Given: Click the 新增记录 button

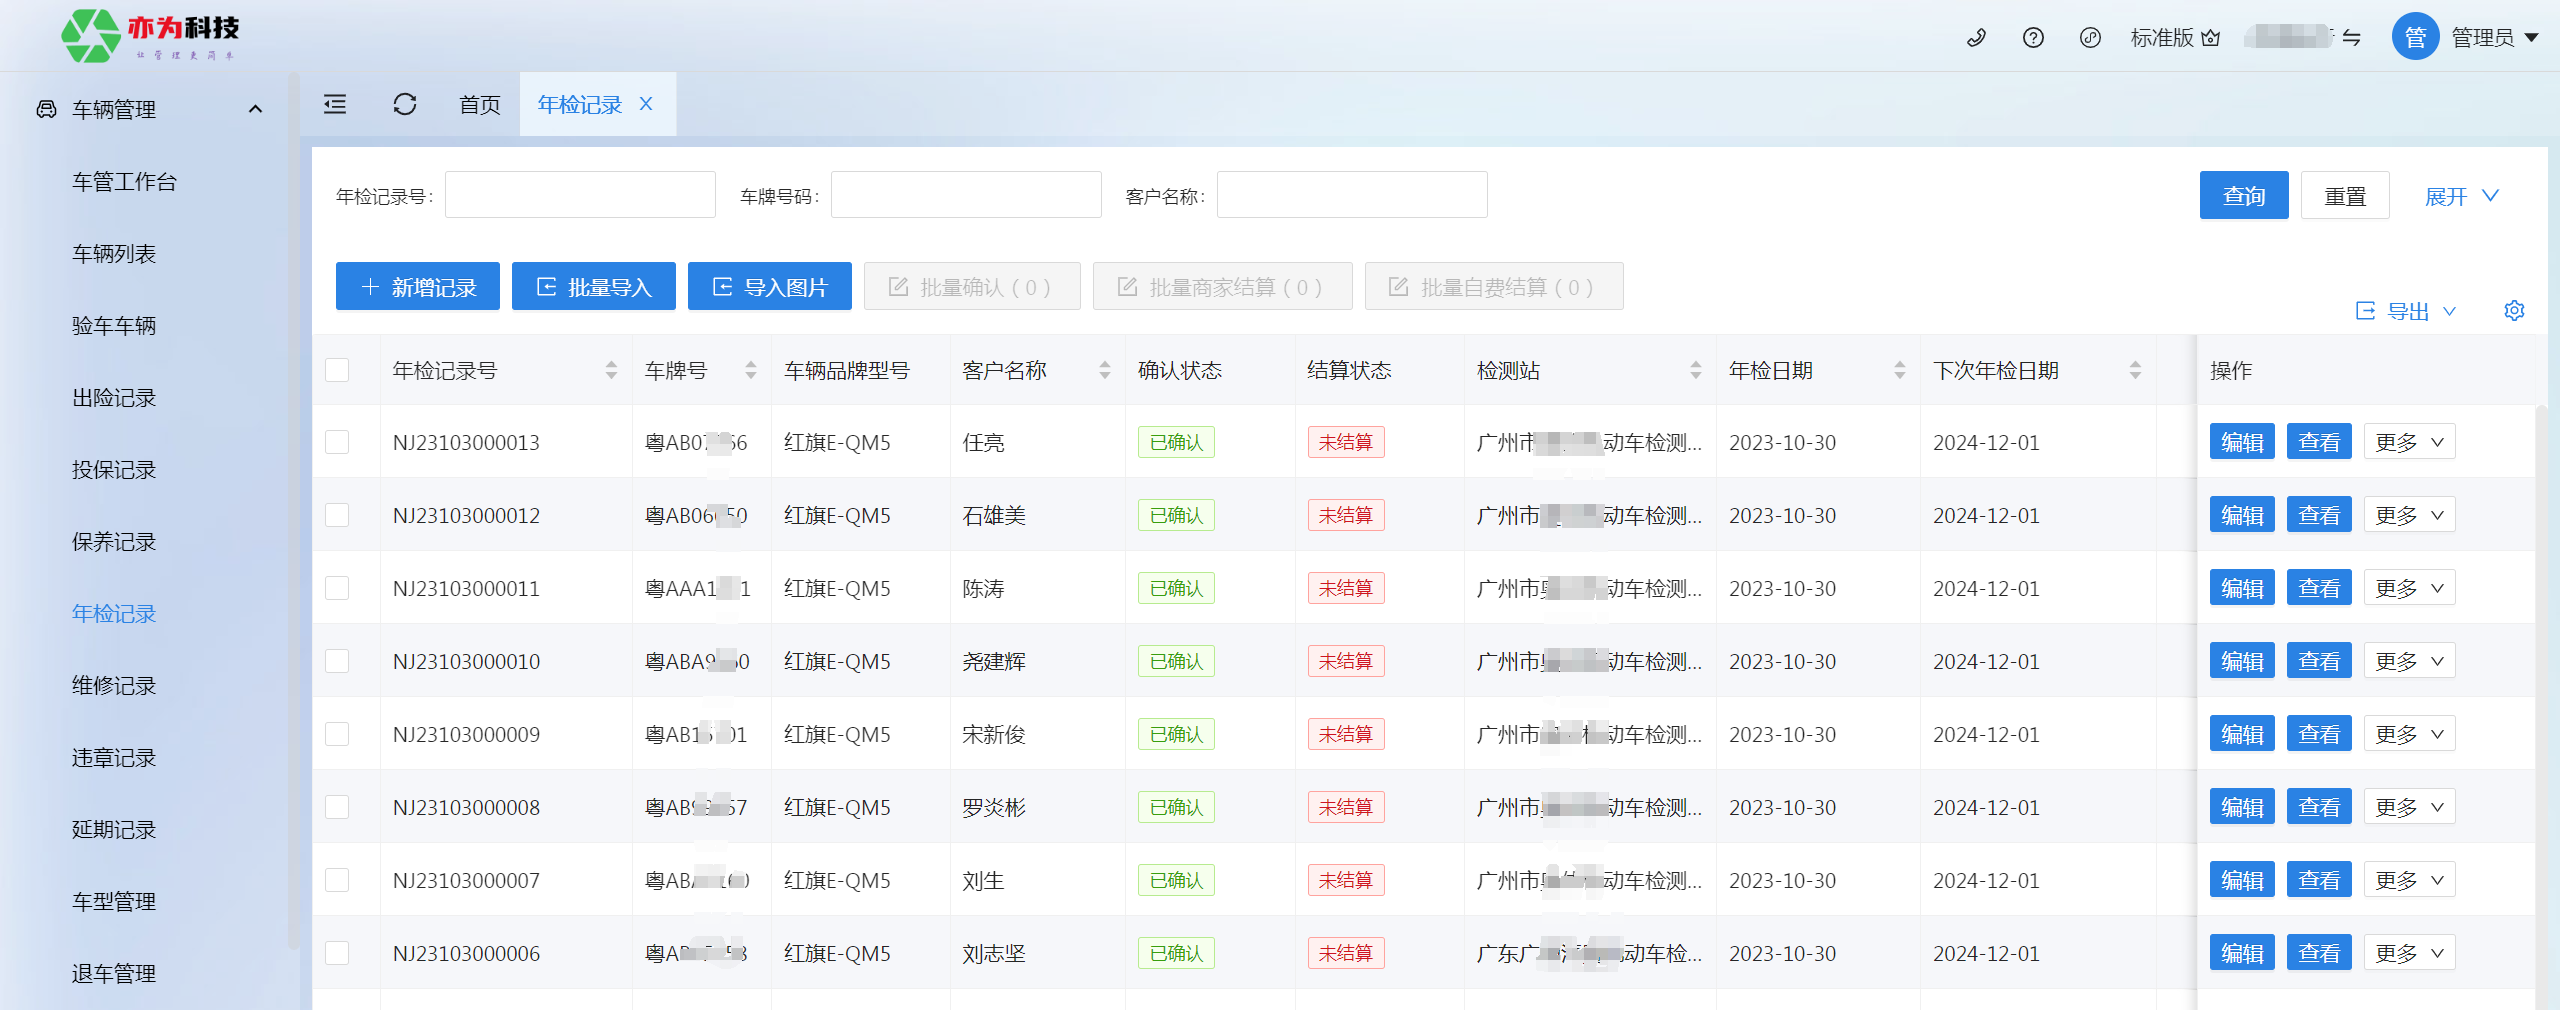Looking at the screenshot, I should (x=417, y=287).
